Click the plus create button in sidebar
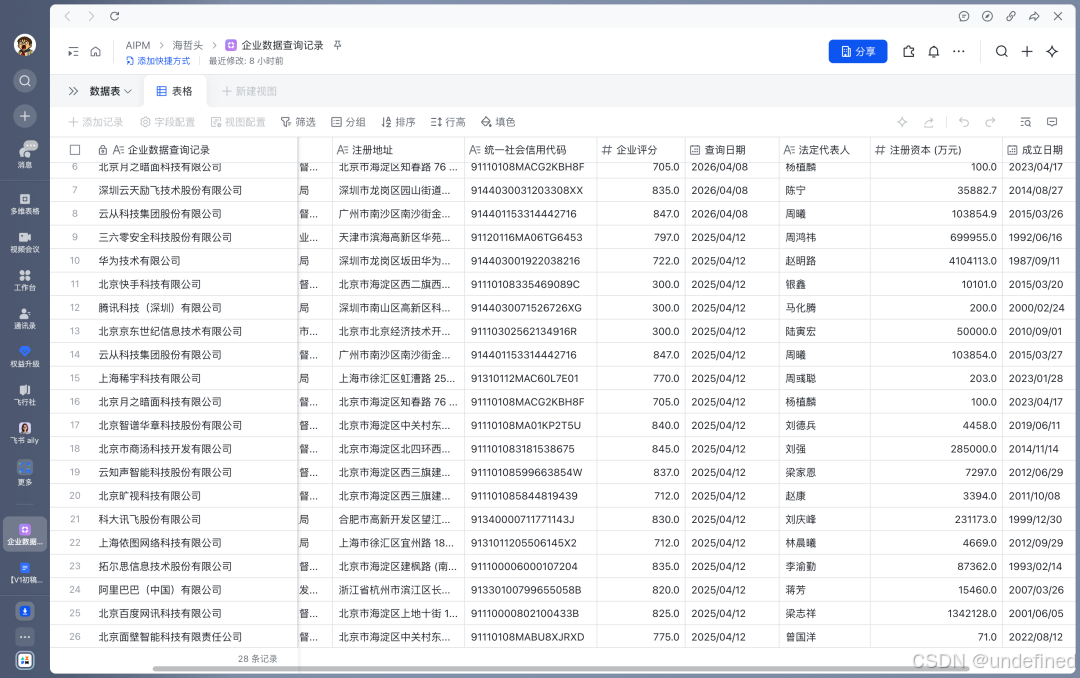 click(x=25, y=116)
